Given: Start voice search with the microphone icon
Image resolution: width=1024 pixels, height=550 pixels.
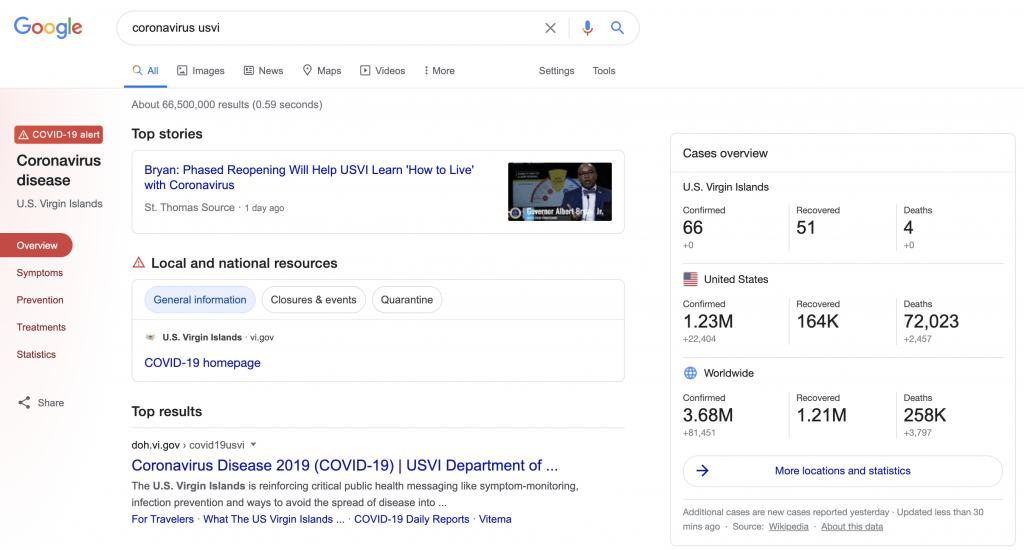Looking at the screenshot, I should coord(587,28).
